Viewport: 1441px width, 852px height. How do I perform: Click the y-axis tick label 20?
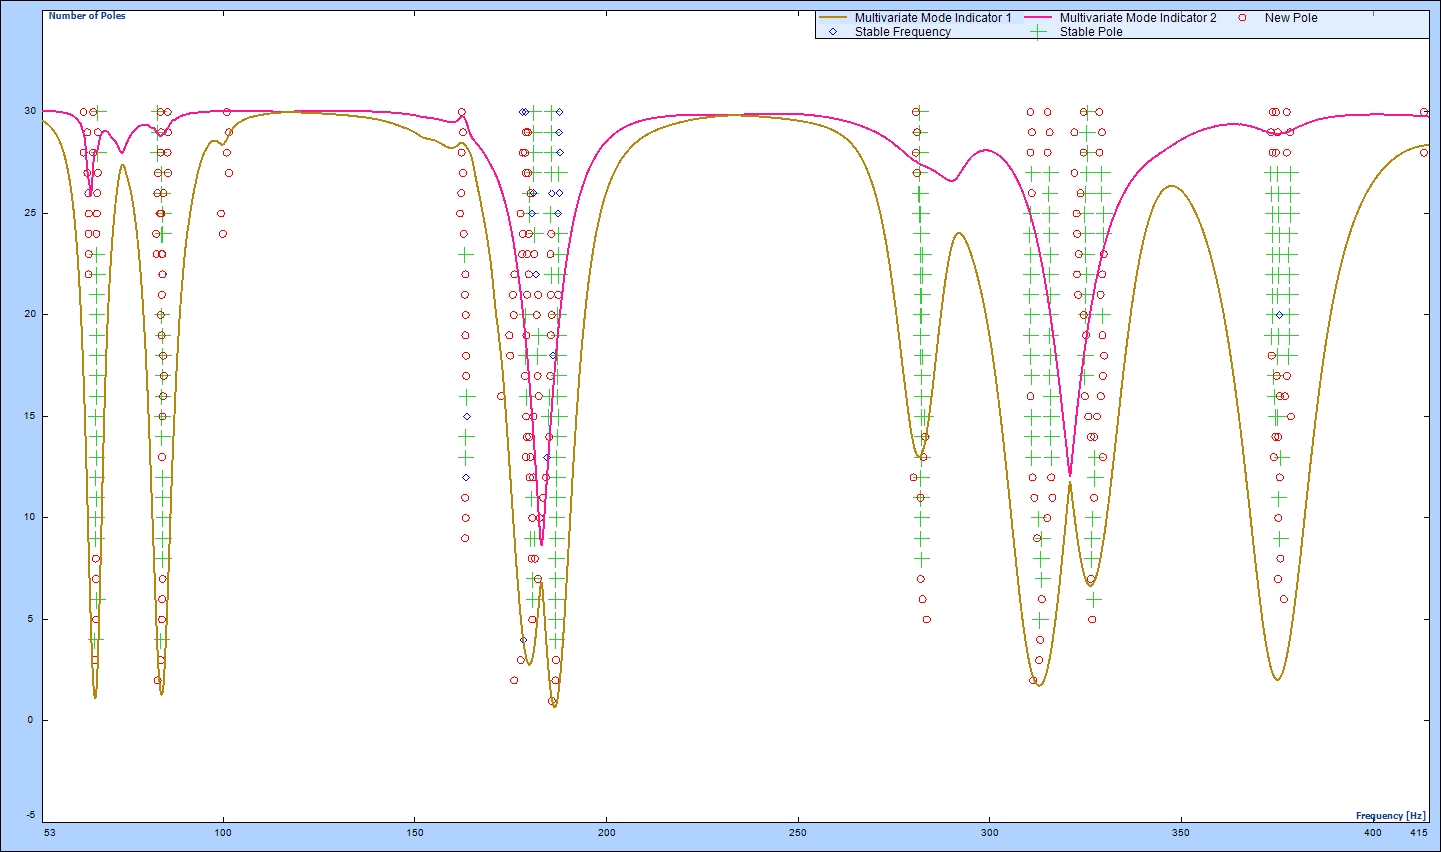31,314
